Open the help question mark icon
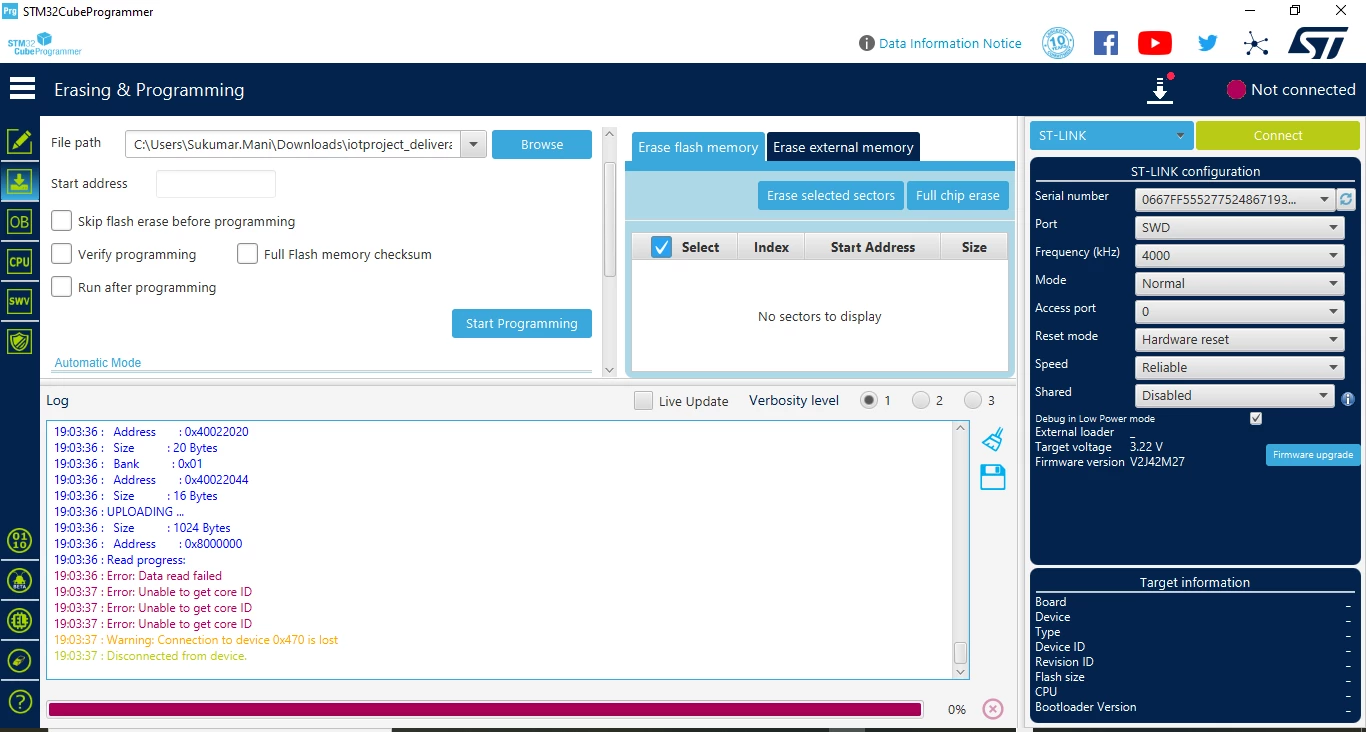The height and width of the screenshot is (732, 1366). (x=19, y=701)
